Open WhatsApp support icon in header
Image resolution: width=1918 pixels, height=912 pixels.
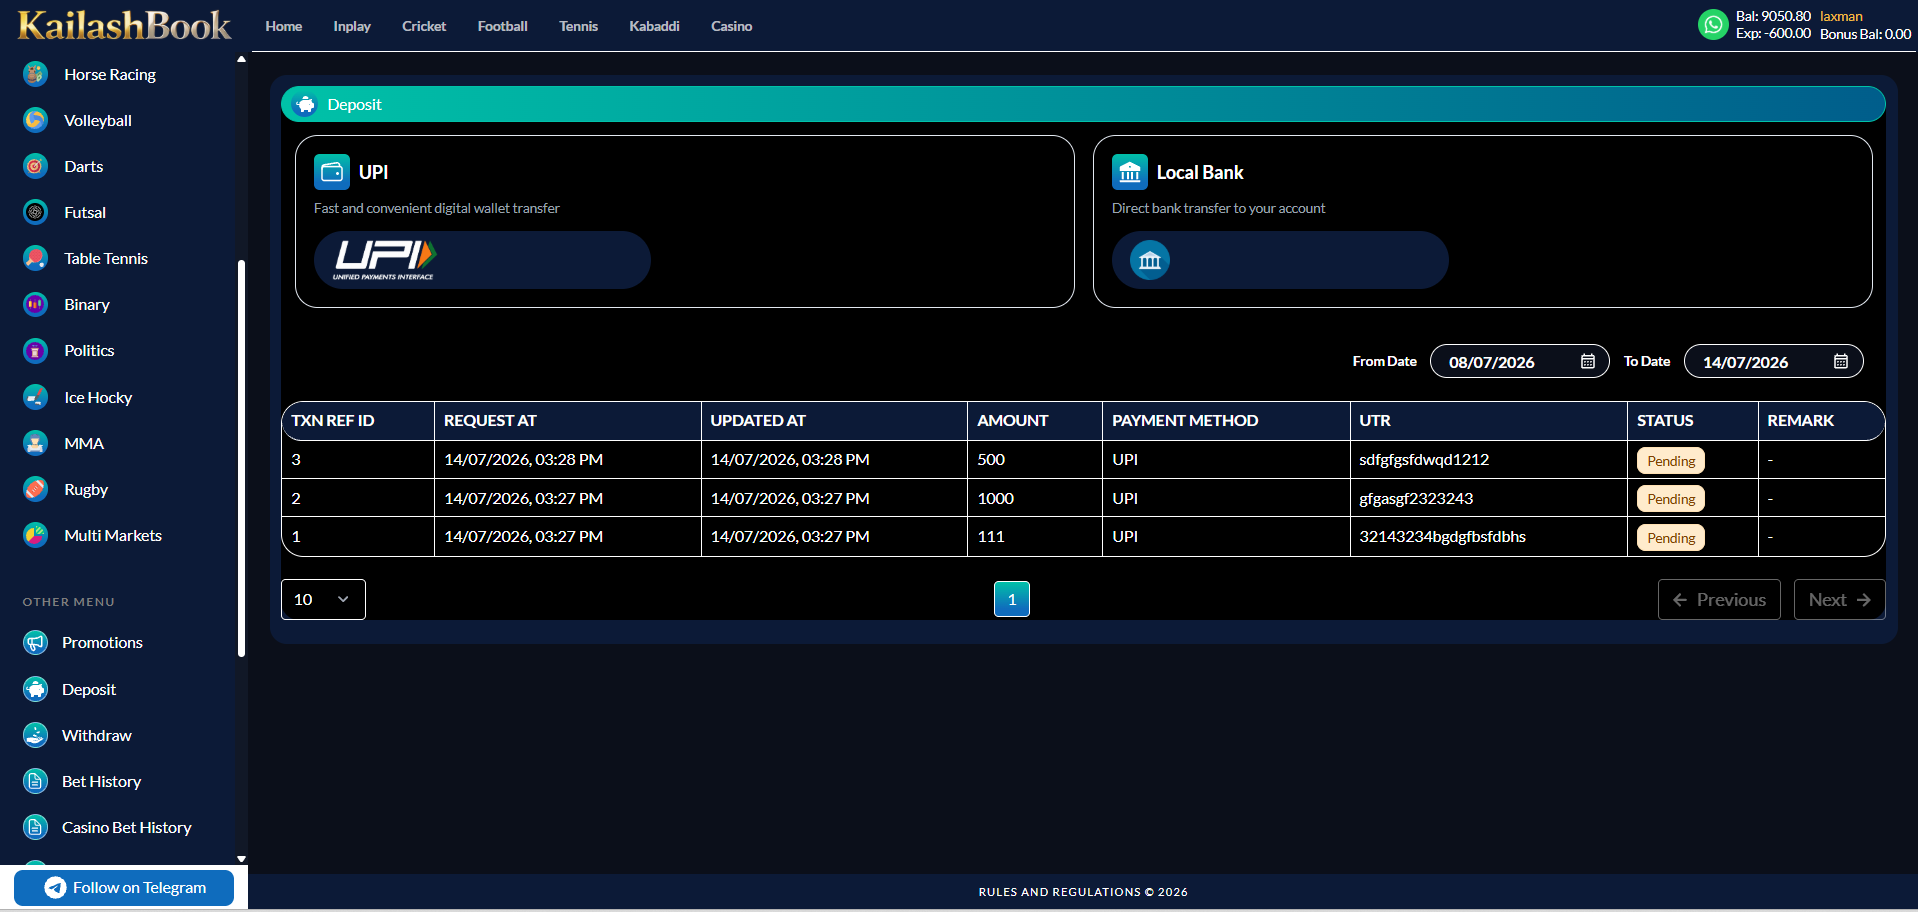(1713, 25)
